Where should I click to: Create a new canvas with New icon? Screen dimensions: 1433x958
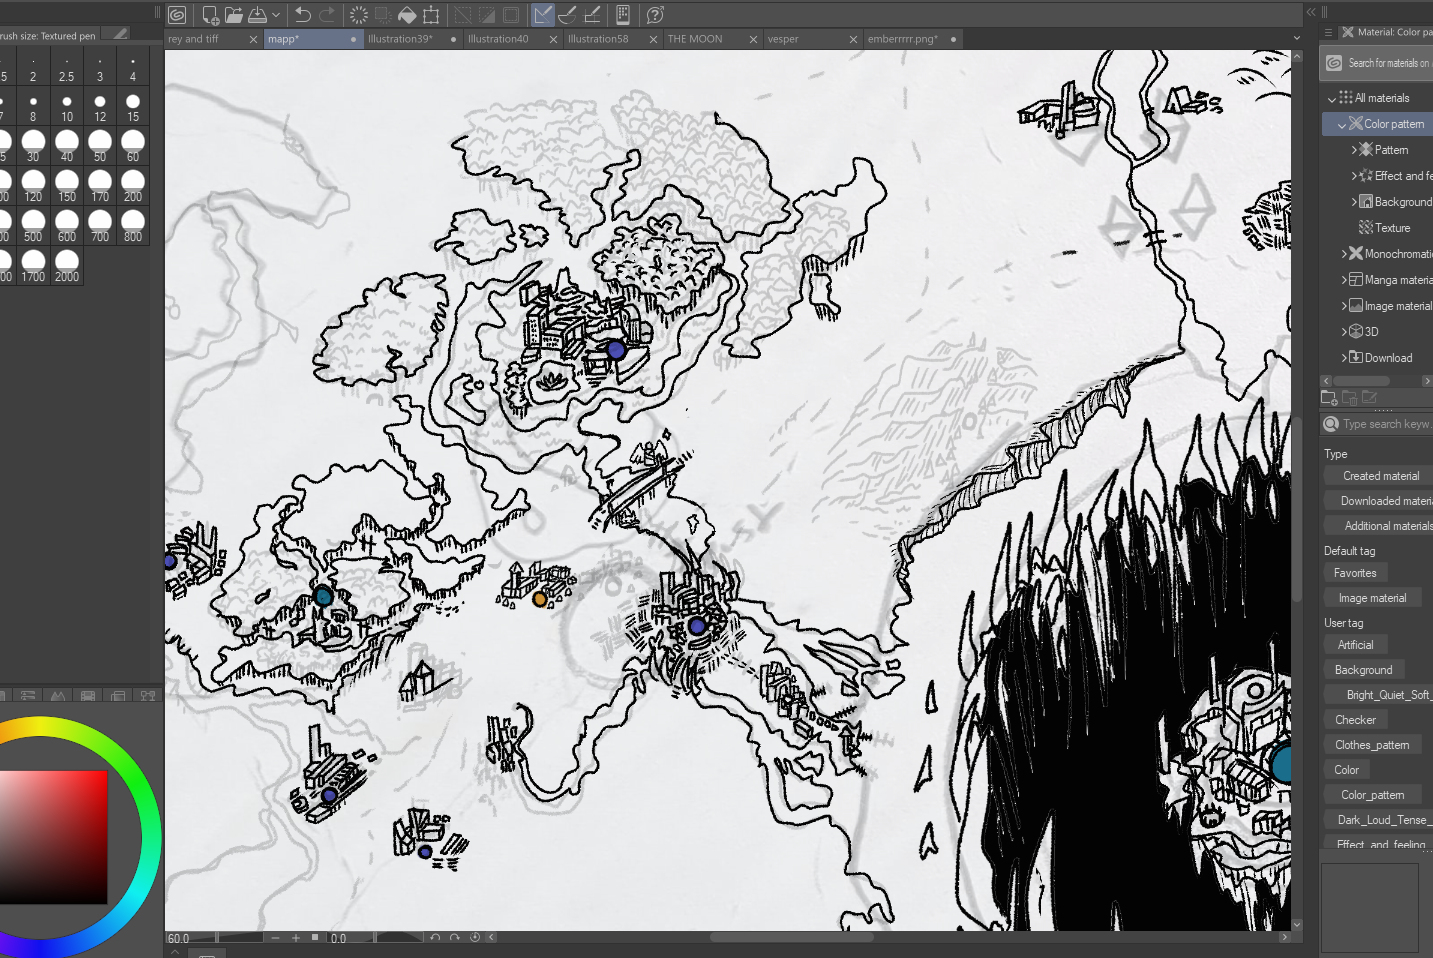tap(210, 15)
